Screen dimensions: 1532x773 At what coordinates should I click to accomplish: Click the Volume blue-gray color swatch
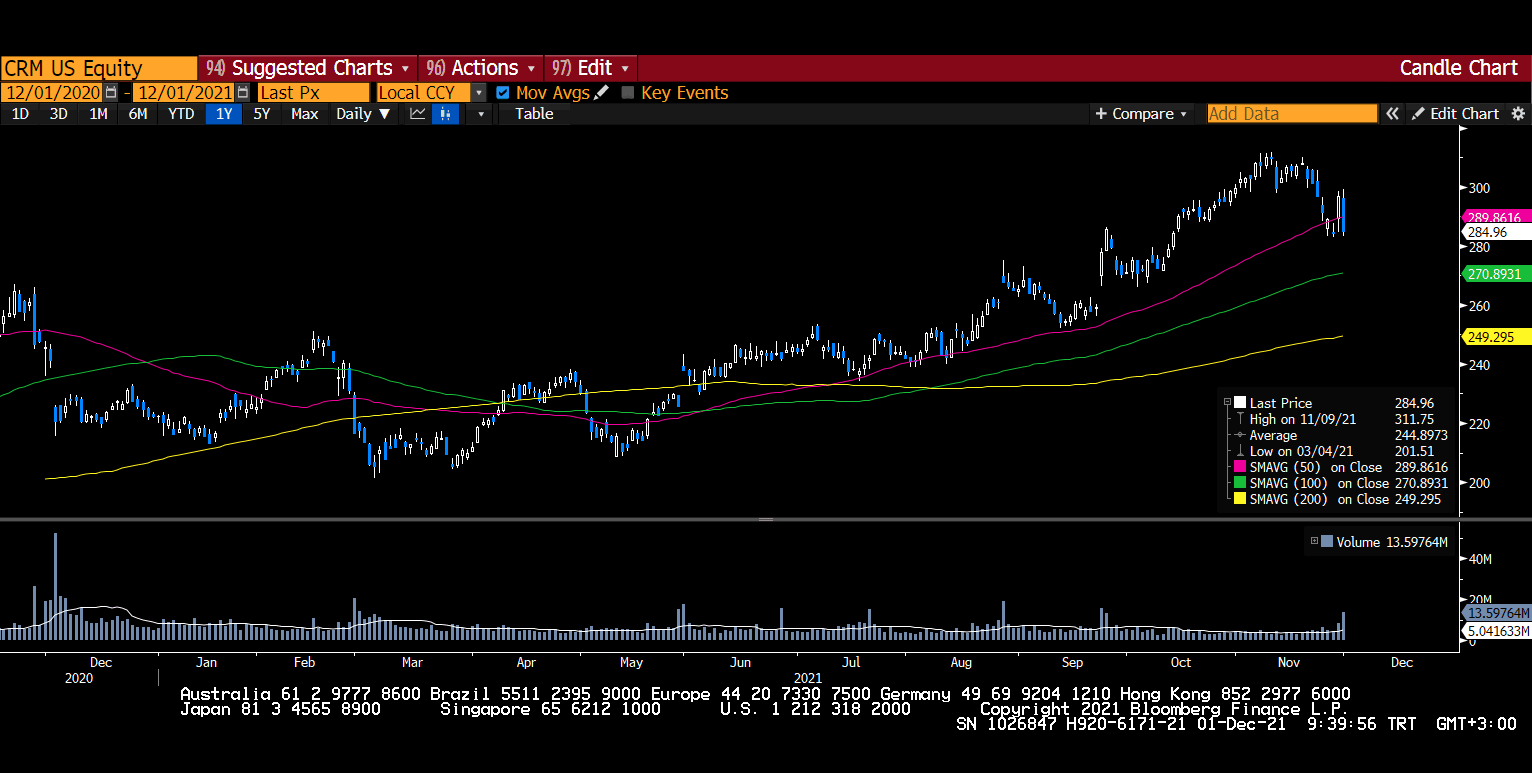tap(1327, 542)
